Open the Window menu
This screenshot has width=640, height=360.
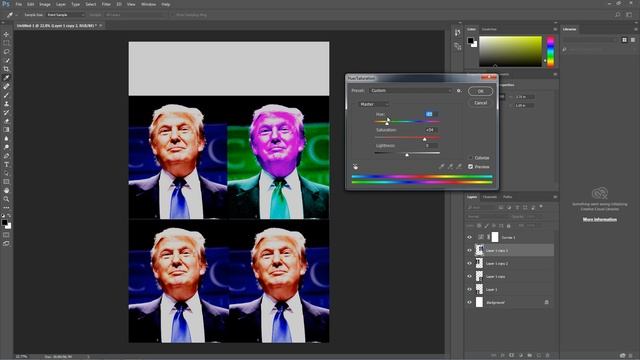149,4
